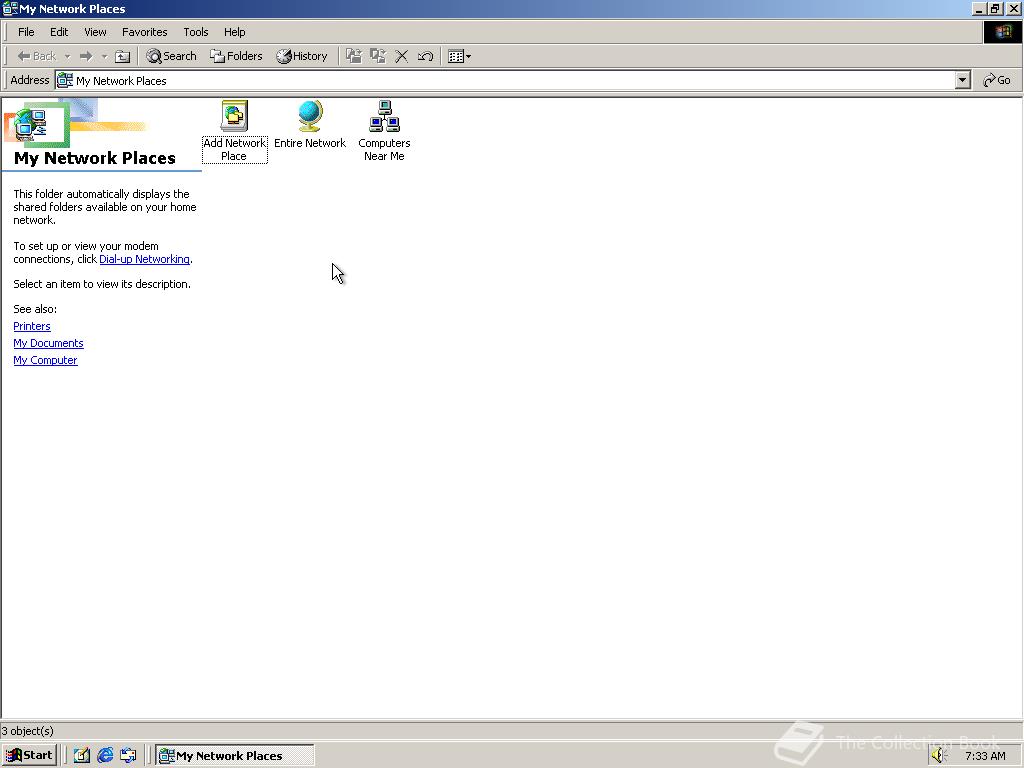Screen dimensions: 1024x768
Task: Launch Internet Explorer from Quick Launch
Action: (105, 756)
